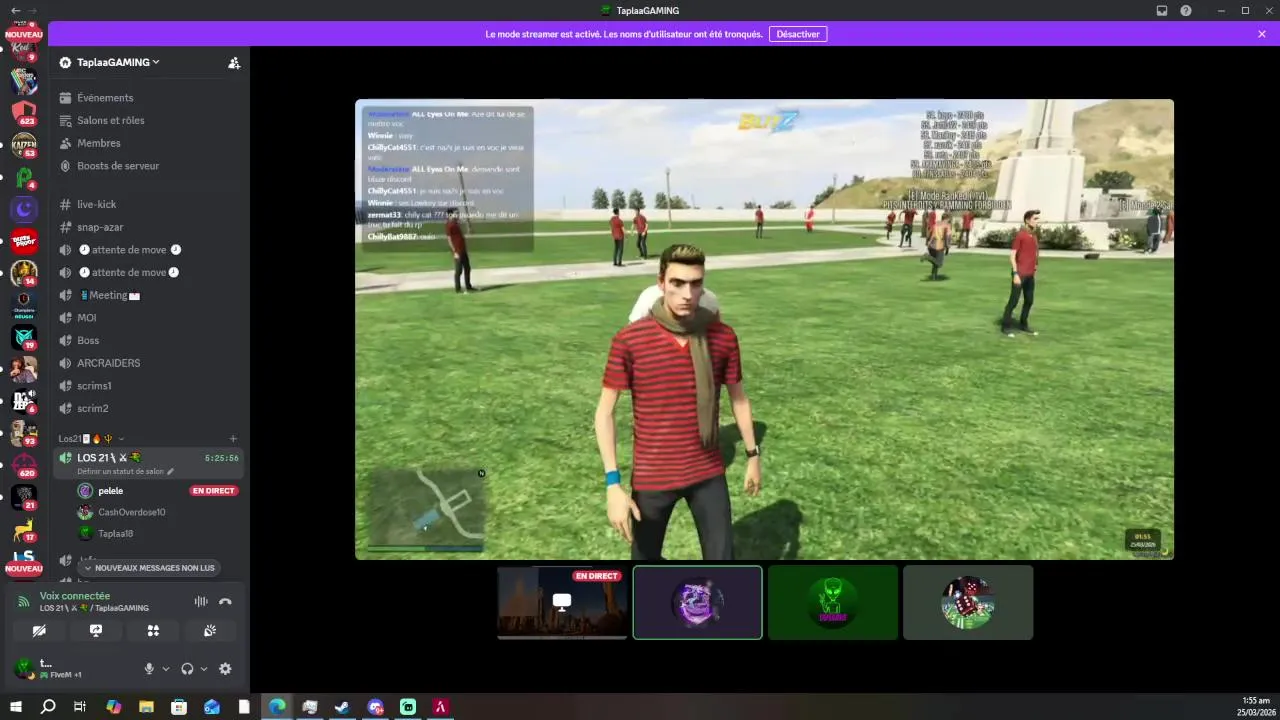Click the Voix connectée status text
The height and width of the screenshot is (720, 1280).
tap(75, 596)
